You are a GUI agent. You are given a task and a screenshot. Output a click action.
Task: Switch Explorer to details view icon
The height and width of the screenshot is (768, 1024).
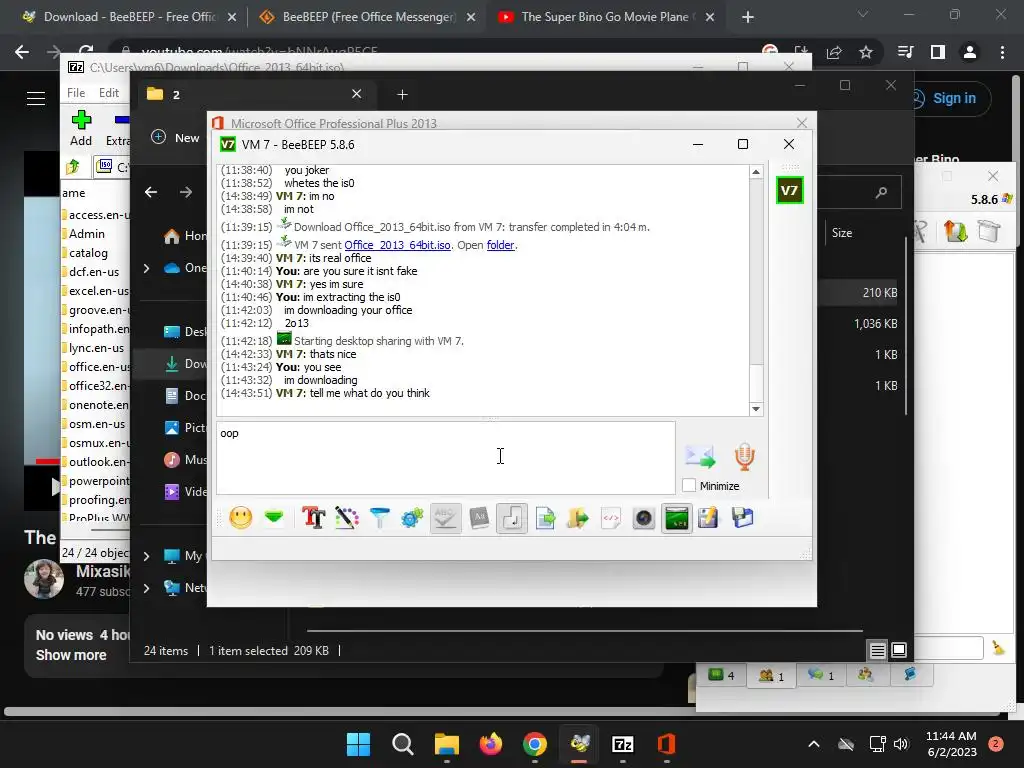coord(877,650)
